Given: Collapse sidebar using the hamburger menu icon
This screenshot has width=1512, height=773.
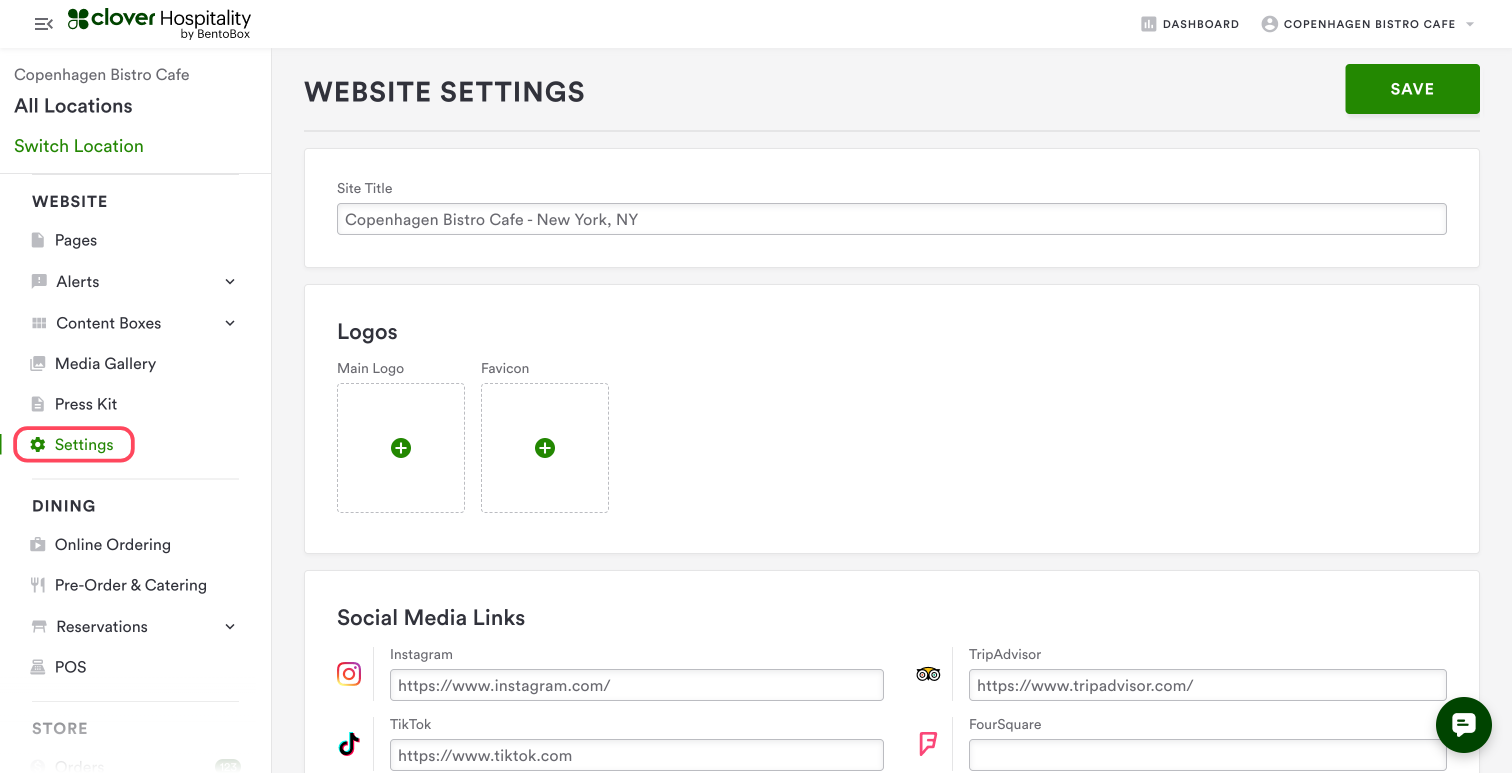Looking at the screenshot, I should tap(43, 24).
